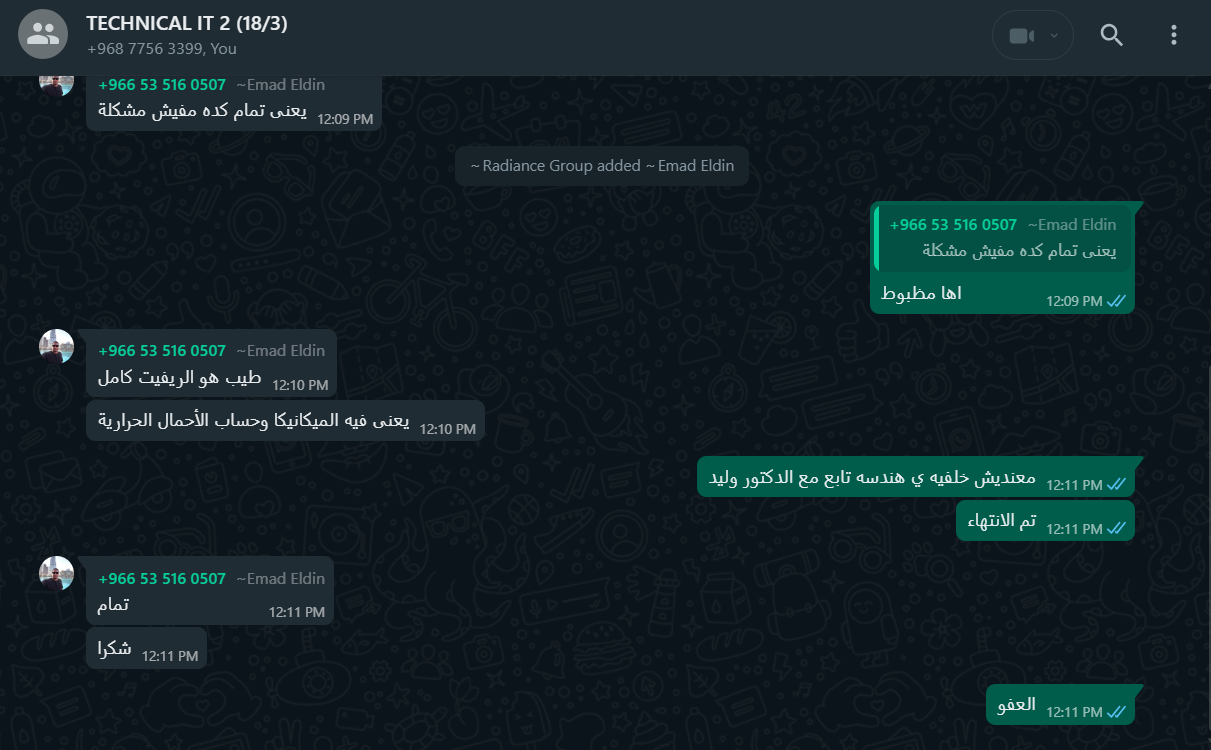Click read receipt ticks on العفو message
Image resolution: width=1211 pixels, height=750 pixels.
point(1117,712)
